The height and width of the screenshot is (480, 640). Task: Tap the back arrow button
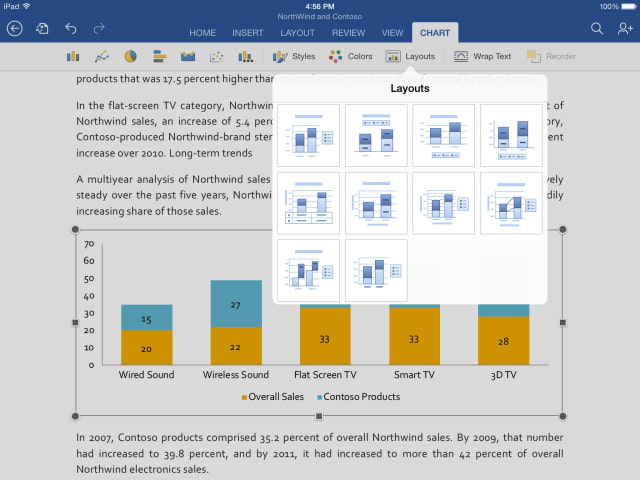(14, 30)
